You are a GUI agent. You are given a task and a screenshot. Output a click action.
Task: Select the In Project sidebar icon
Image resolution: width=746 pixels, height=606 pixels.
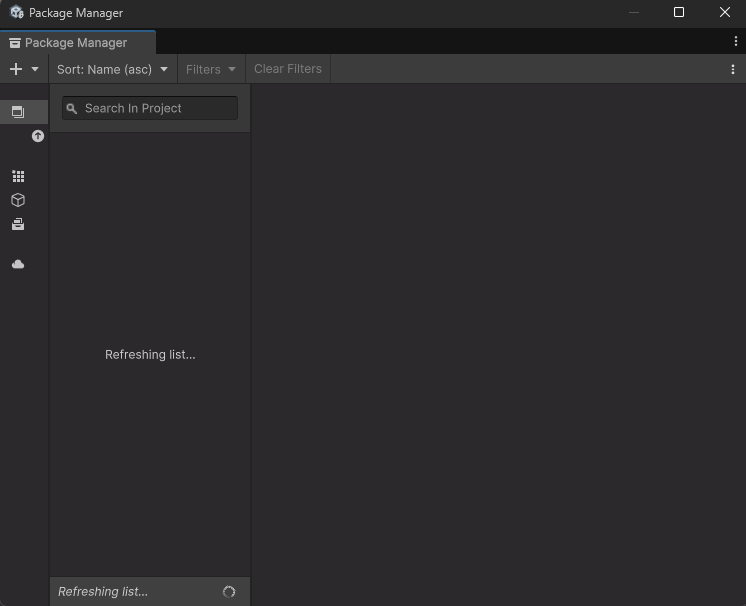tap(18, 112)
